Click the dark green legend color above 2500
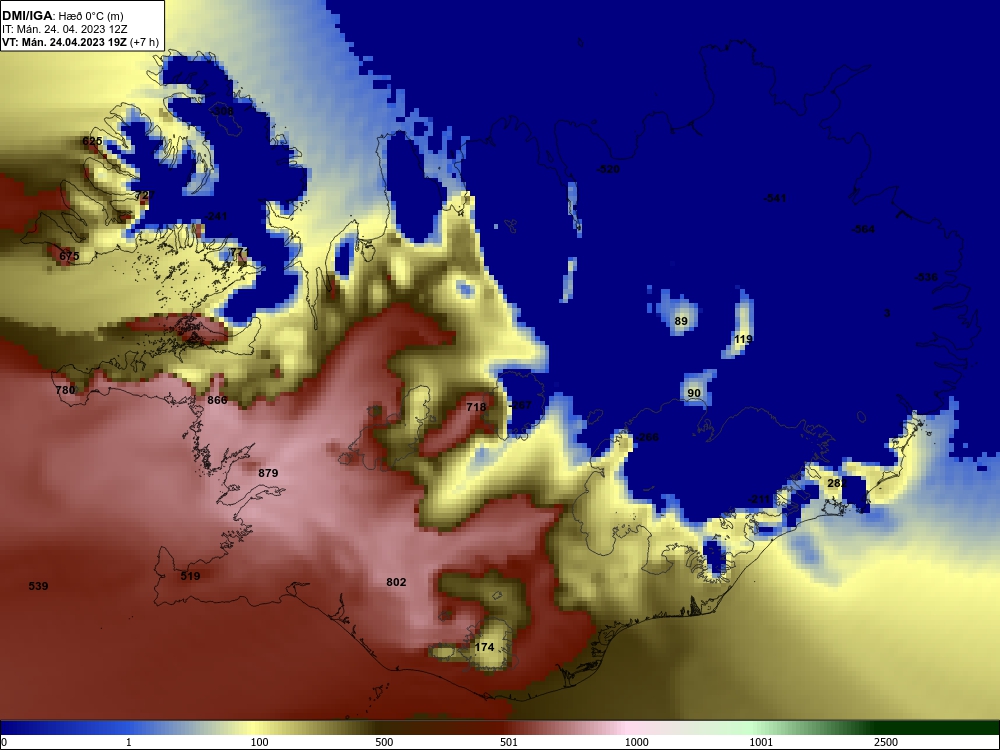Image resolution: width=1000 pixels, height=750 pixels. [x=886, y=728]
